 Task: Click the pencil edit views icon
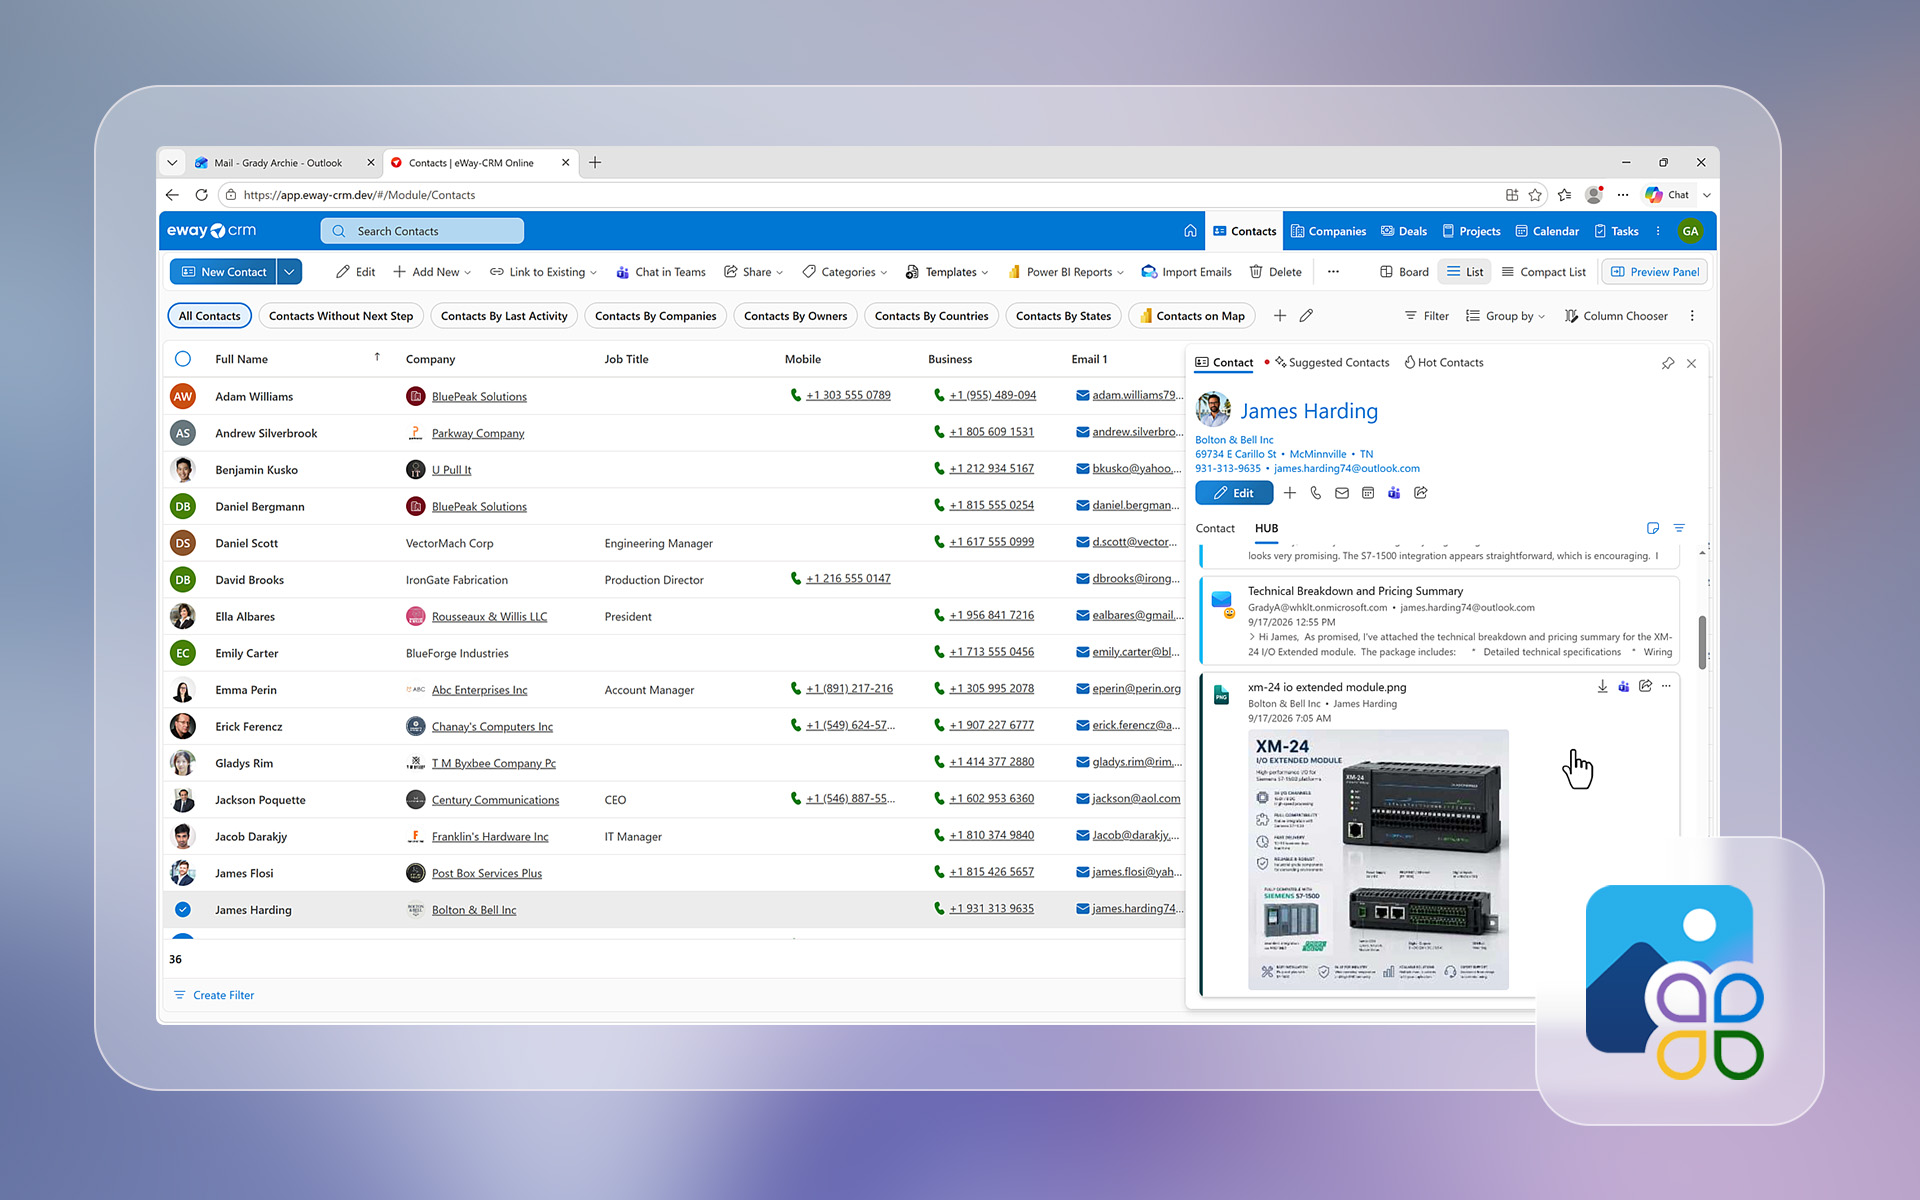click(x=1306, y=316)
